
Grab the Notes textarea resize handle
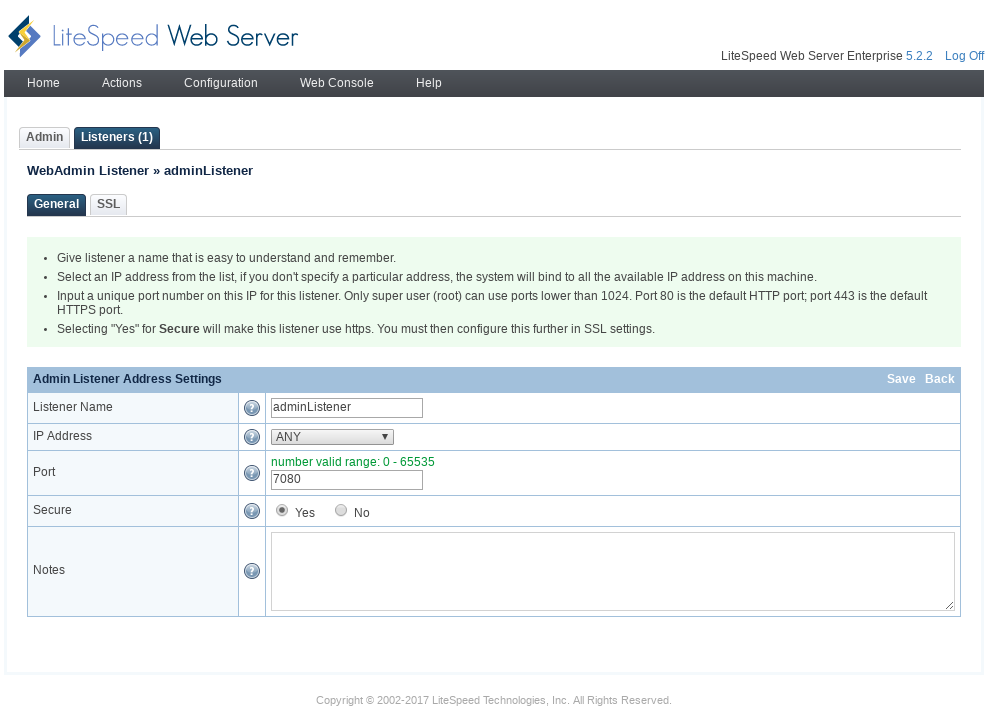(x=950, y=606)
